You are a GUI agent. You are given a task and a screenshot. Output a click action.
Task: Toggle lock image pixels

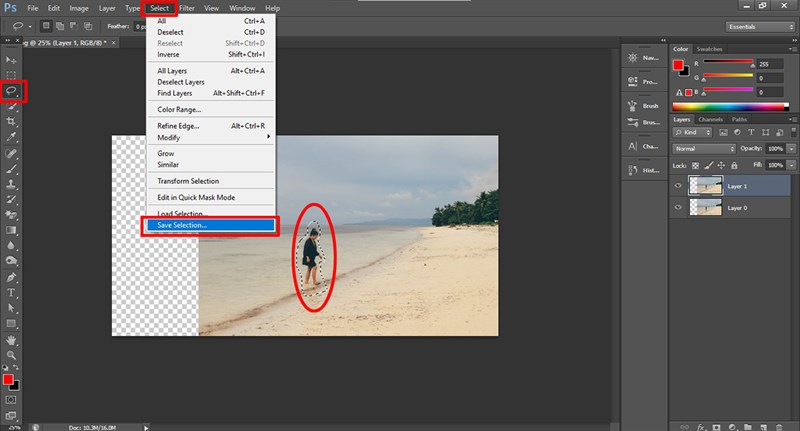click(x=708, y=165)
